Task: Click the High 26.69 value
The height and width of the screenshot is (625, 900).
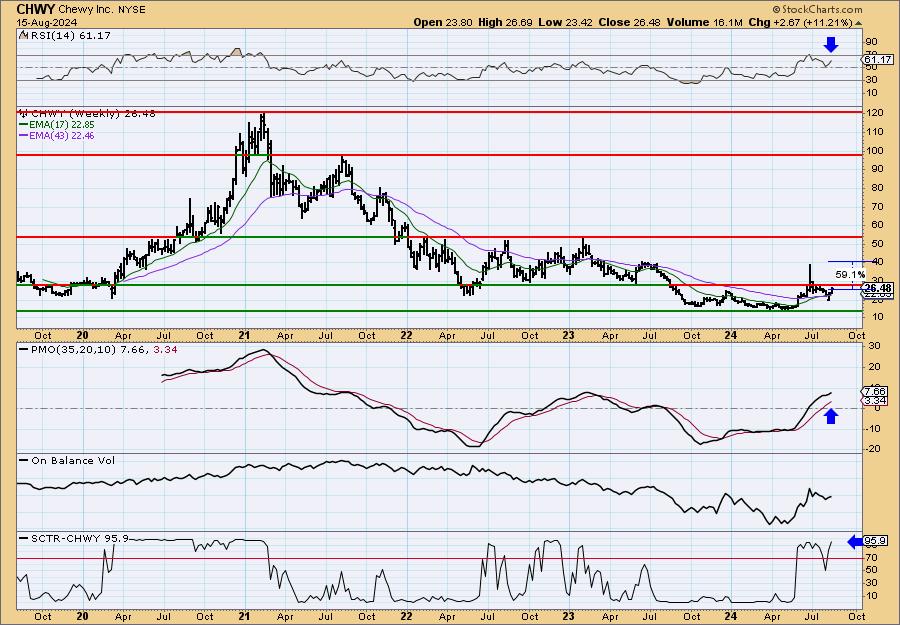Action: [x=505, y=22]
